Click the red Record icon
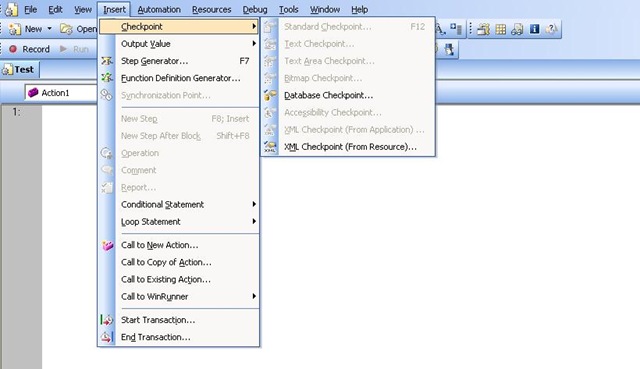This screenshot has width=640, height=369. (x=13, y=49)
